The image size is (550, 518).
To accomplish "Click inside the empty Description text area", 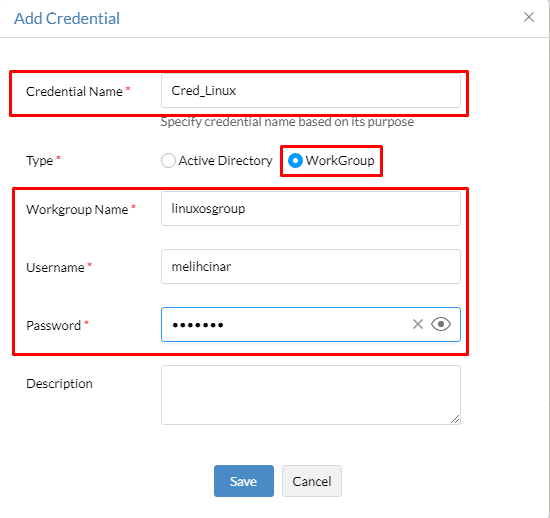I will 311,395.
